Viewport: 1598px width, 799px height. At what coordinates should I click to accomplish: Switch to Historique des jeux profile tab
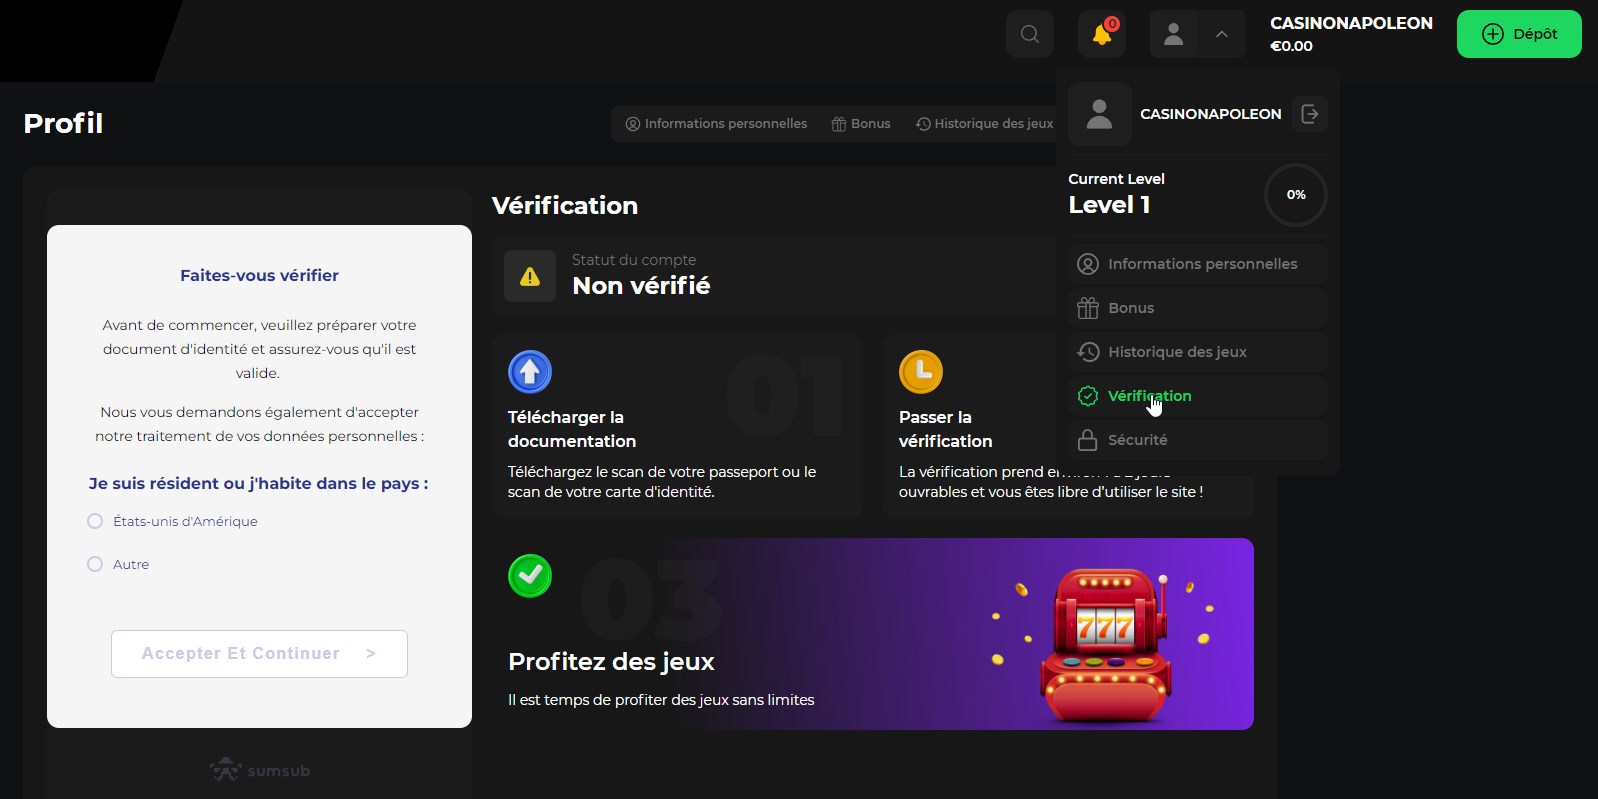click(x=985, y=124)
